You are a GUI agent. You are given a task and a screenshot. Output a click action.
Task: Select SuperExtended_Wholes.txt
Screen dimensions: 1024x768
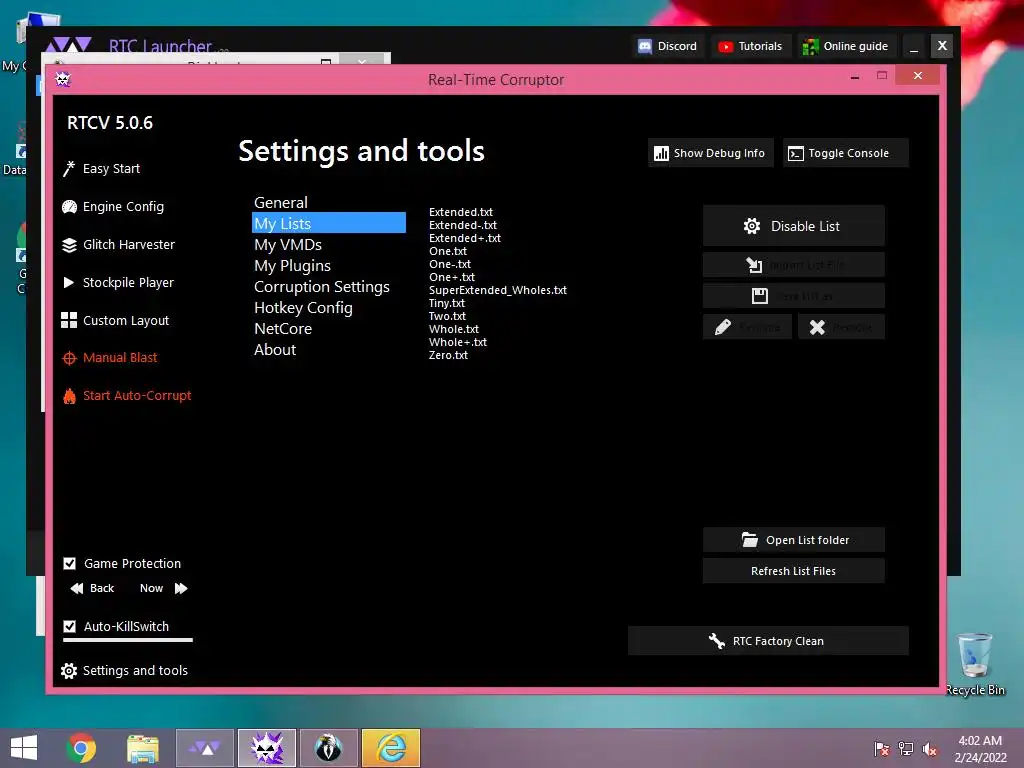(x=498, y=290)
